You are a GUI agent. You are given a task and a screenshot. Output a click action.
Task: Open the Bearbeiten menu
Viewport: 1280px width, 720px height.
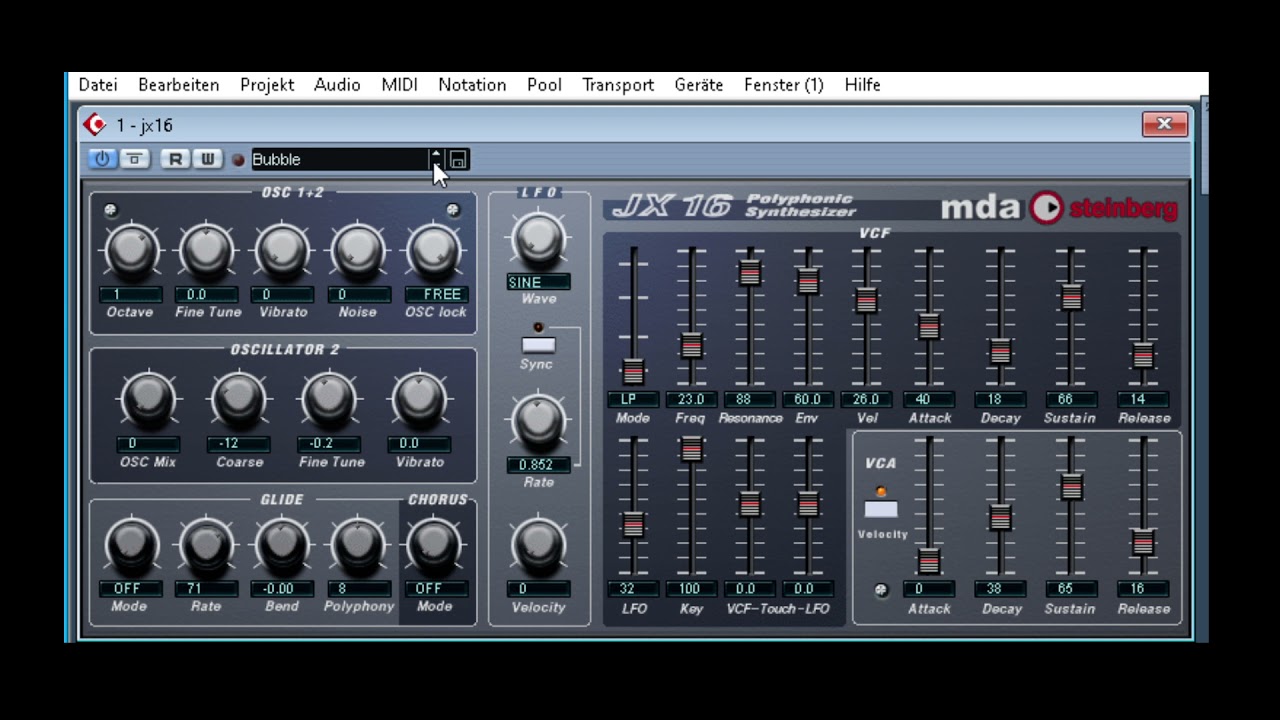coord(179,85)
